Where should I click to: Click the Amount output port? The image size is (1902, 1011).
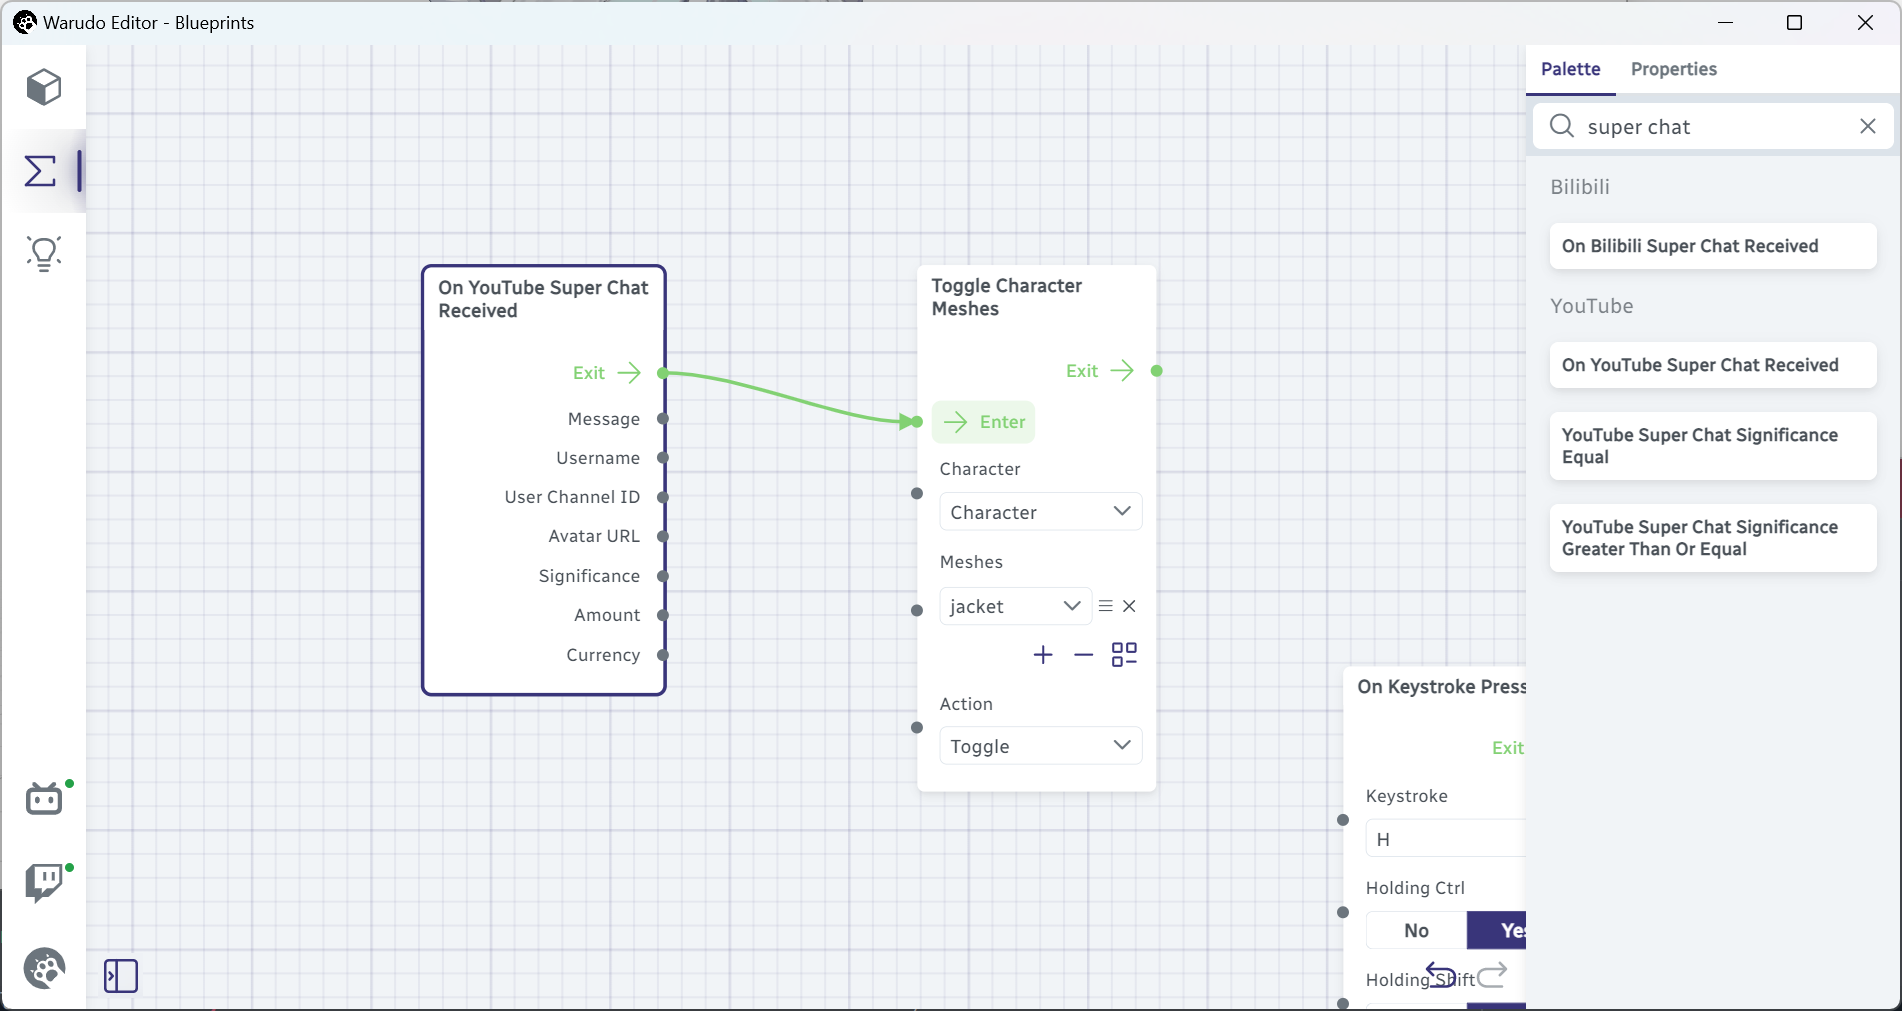[x=663, y=615]
